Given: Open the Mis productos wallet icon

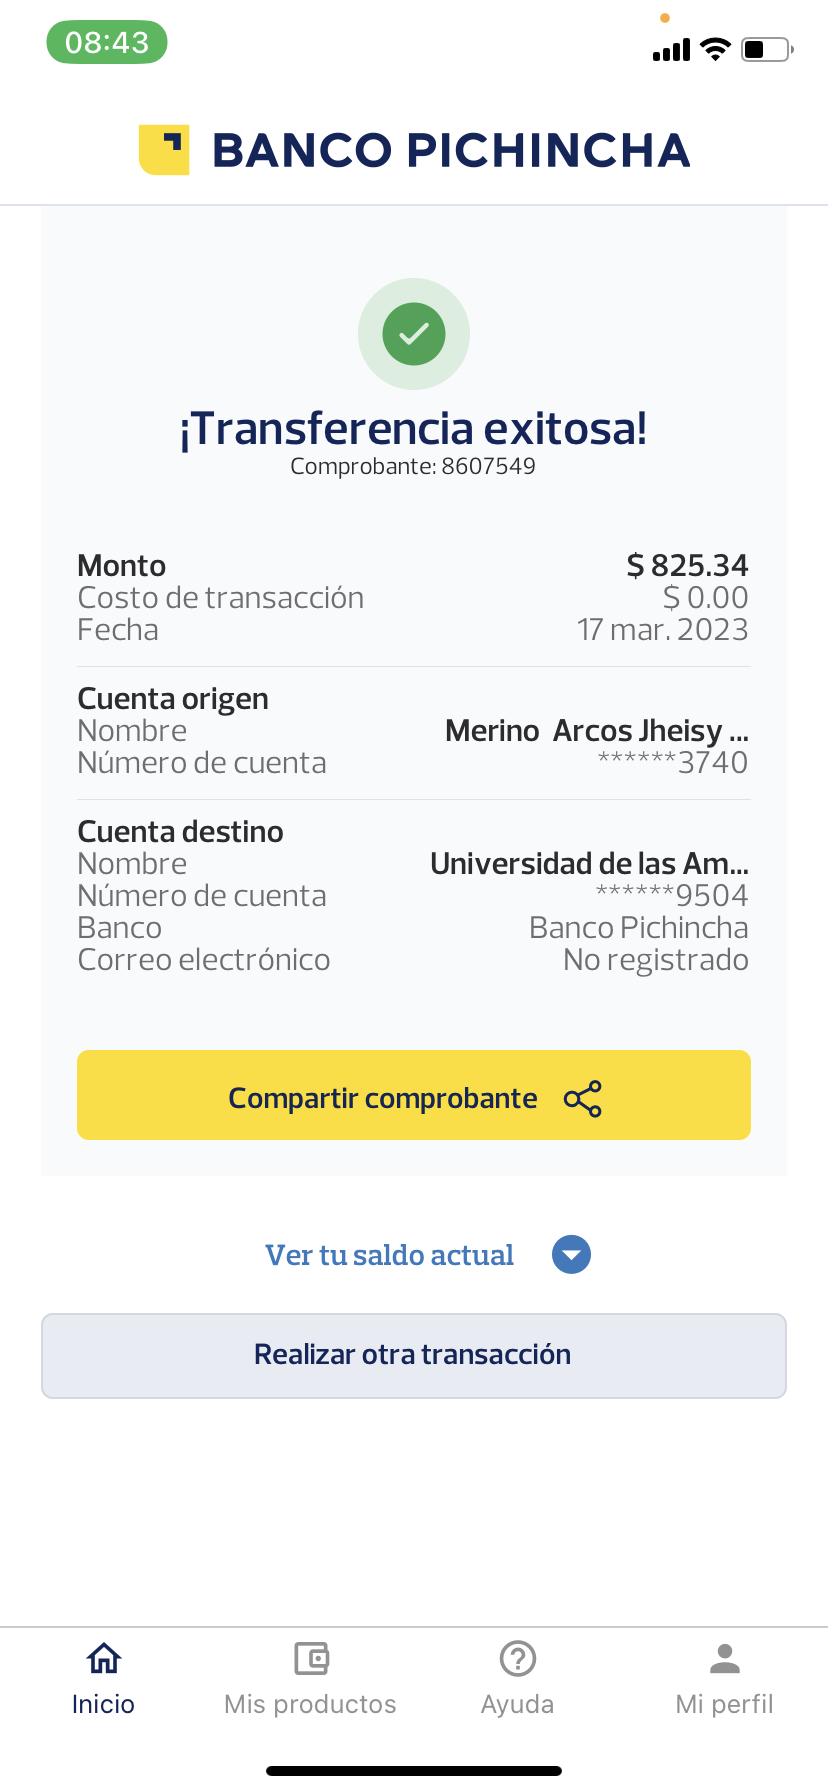Looking at the screenshot, I should 311,1659.
